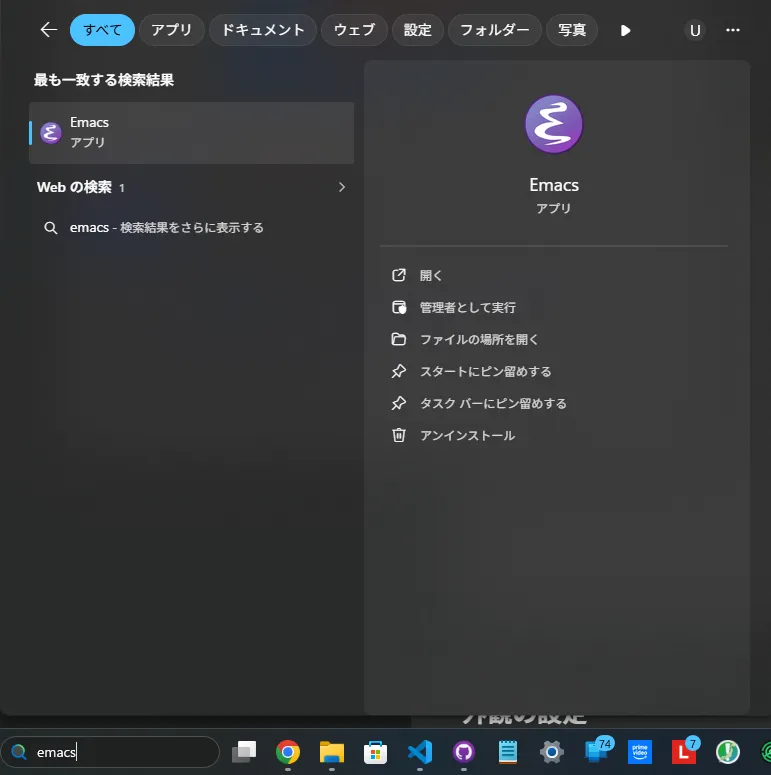Click the taskbar search magnifier icon
The width and height of the screenshot is (771, 775).
click(19, 752)
